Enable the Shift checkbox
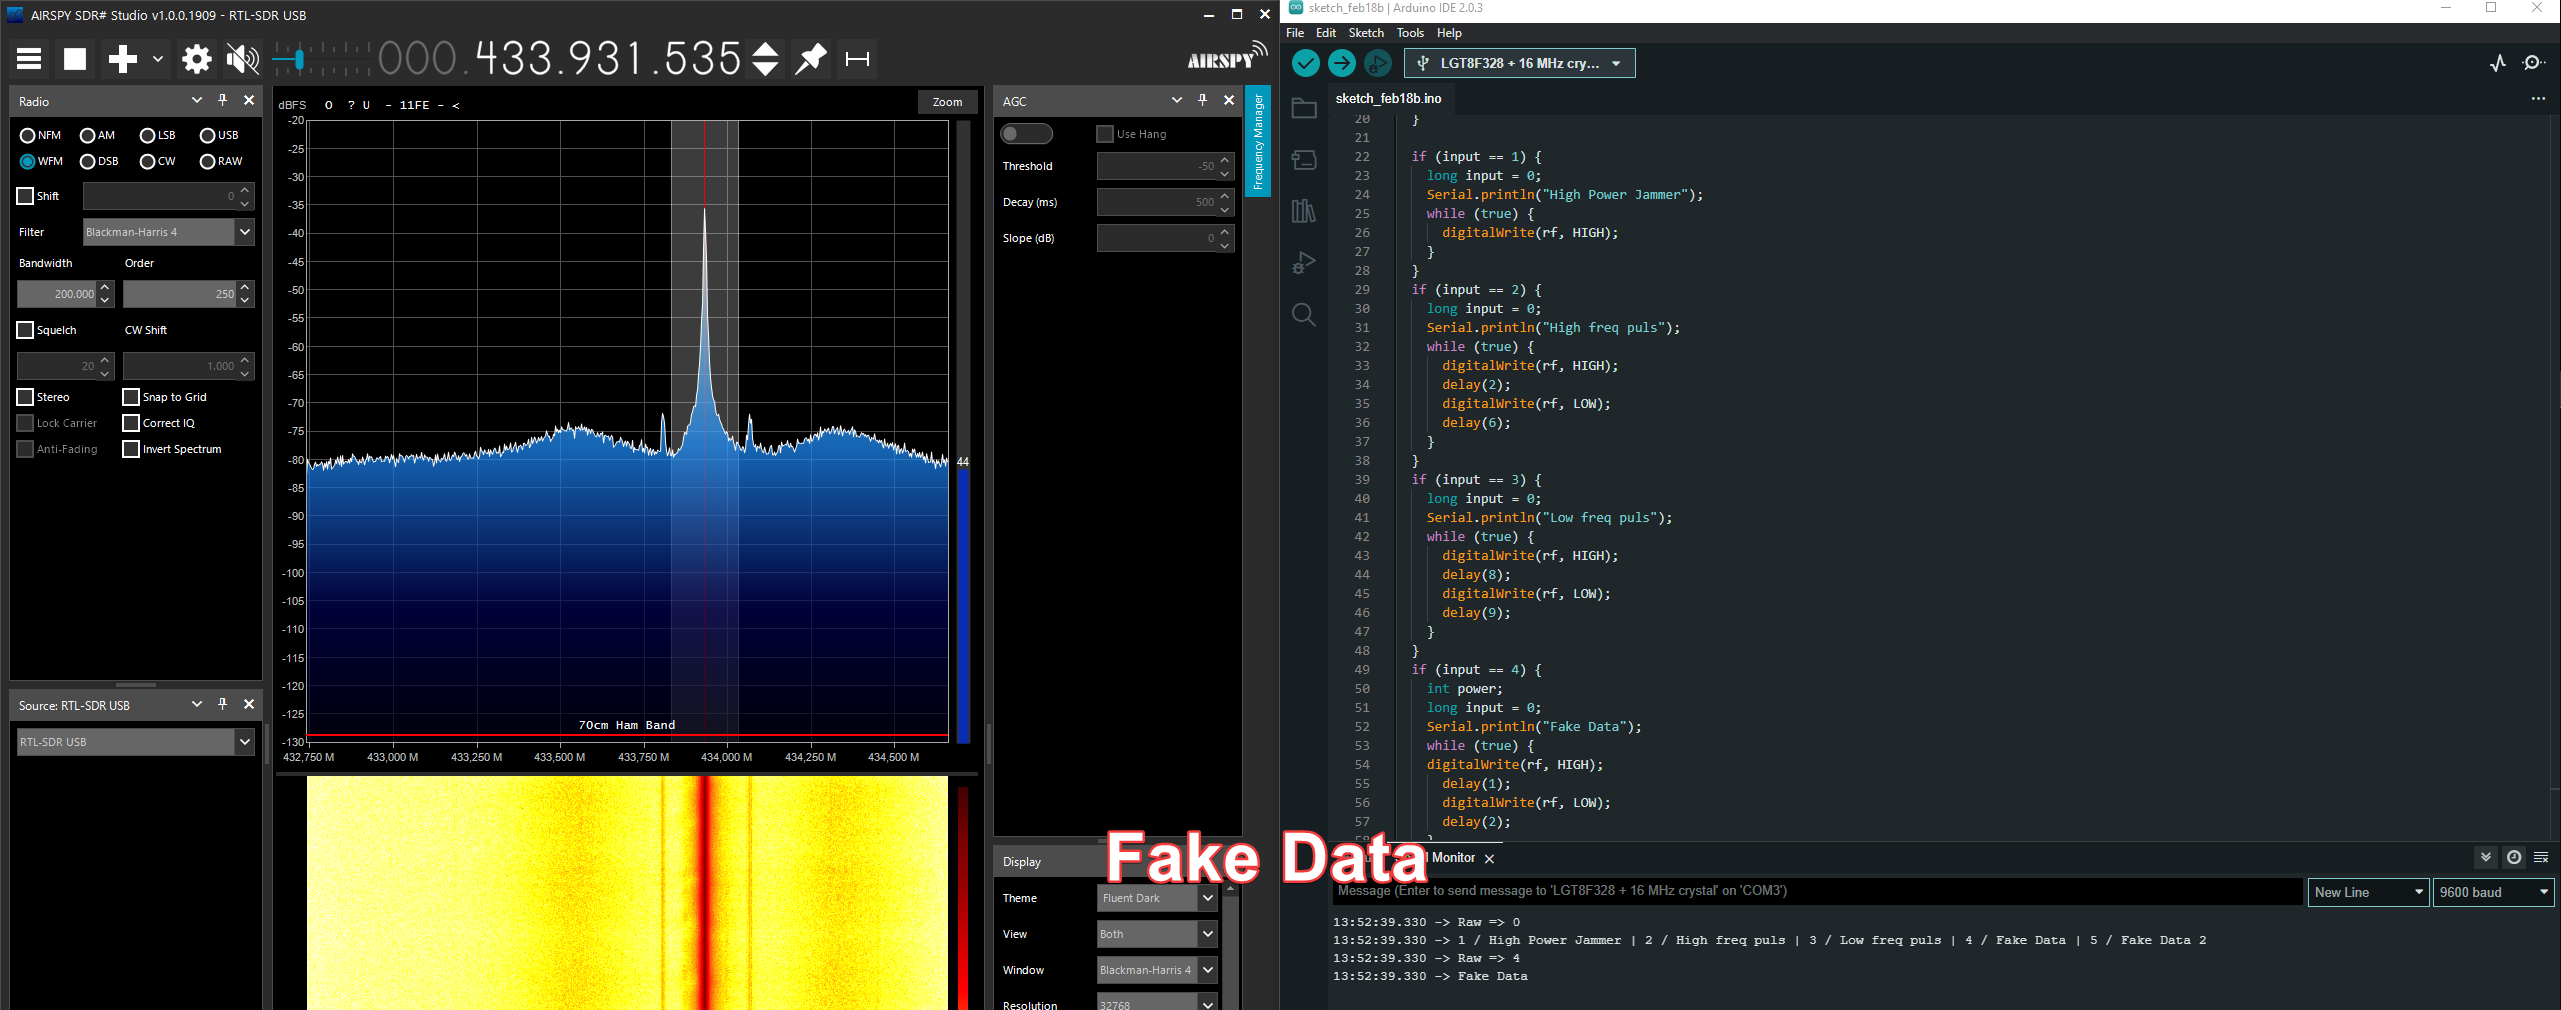 coord(25,196)
